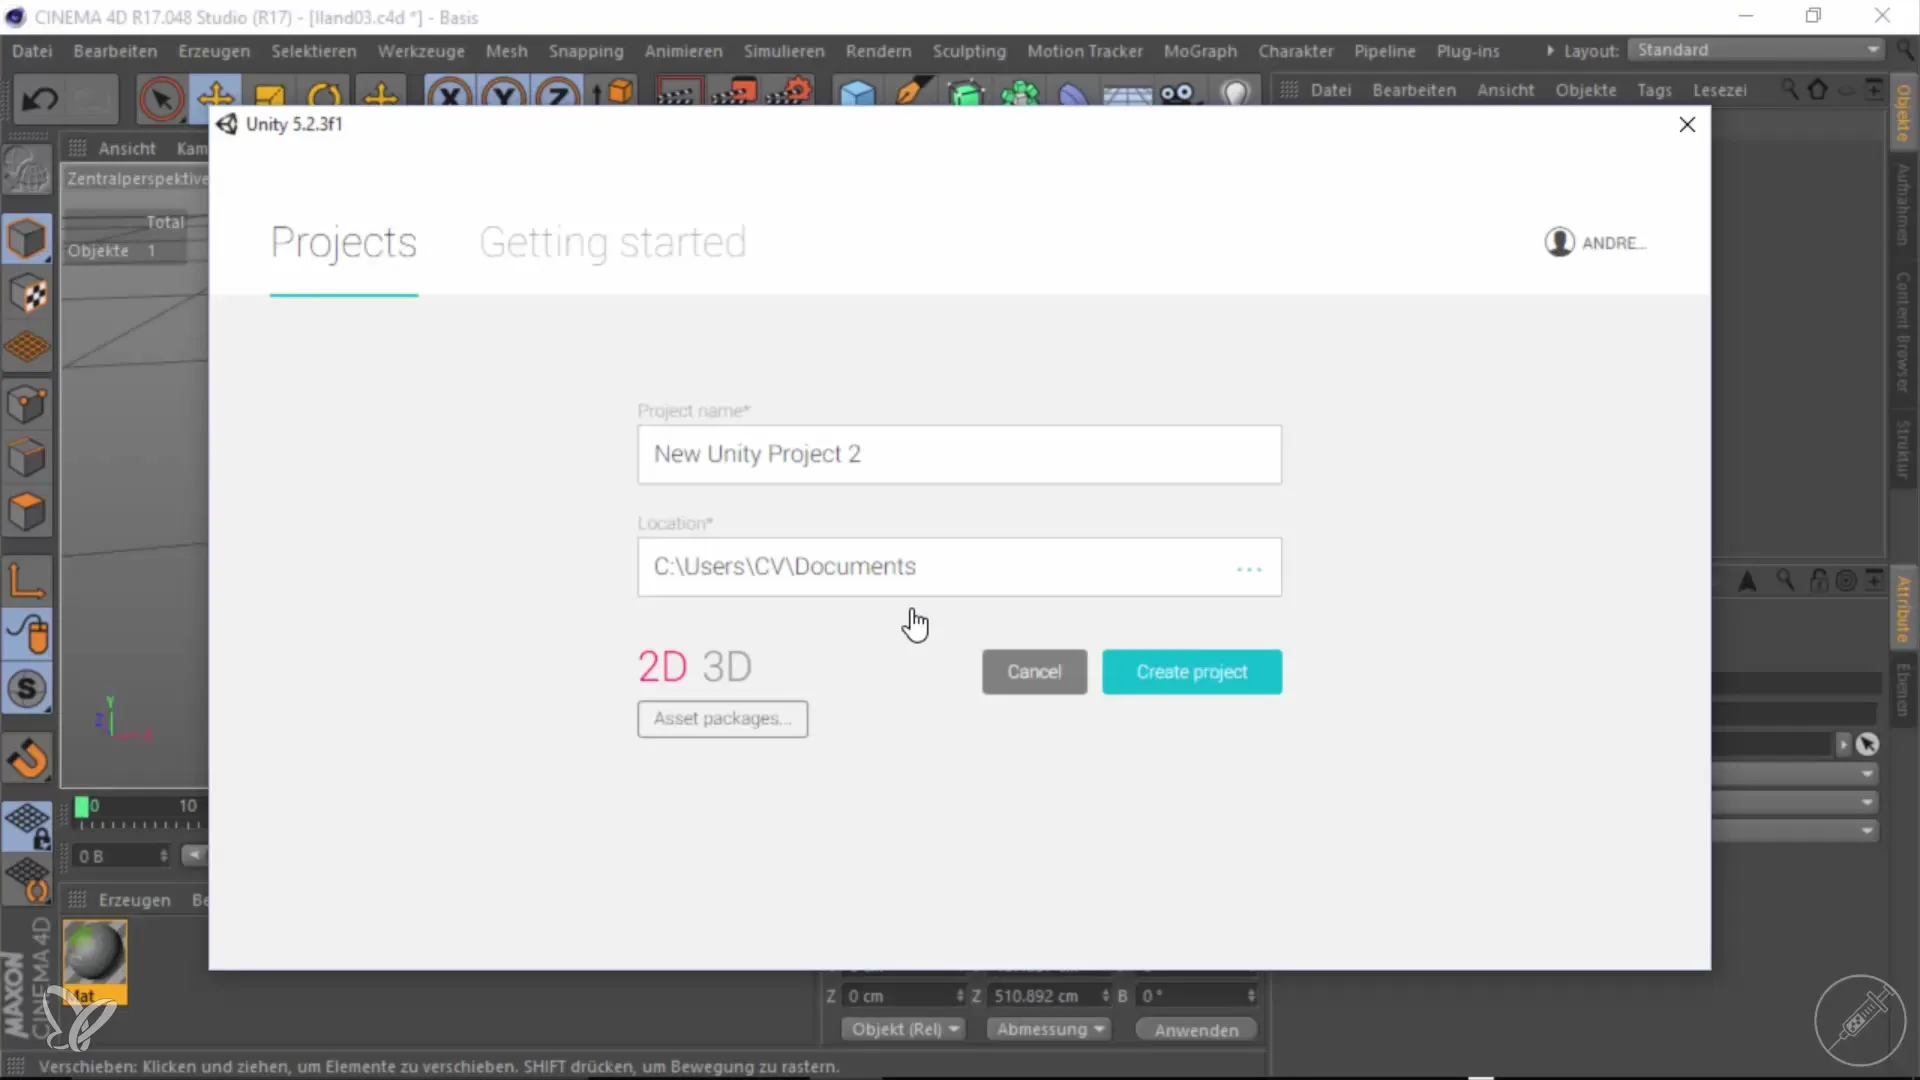Open the Datei menu in main menubar

click(32, 51)
